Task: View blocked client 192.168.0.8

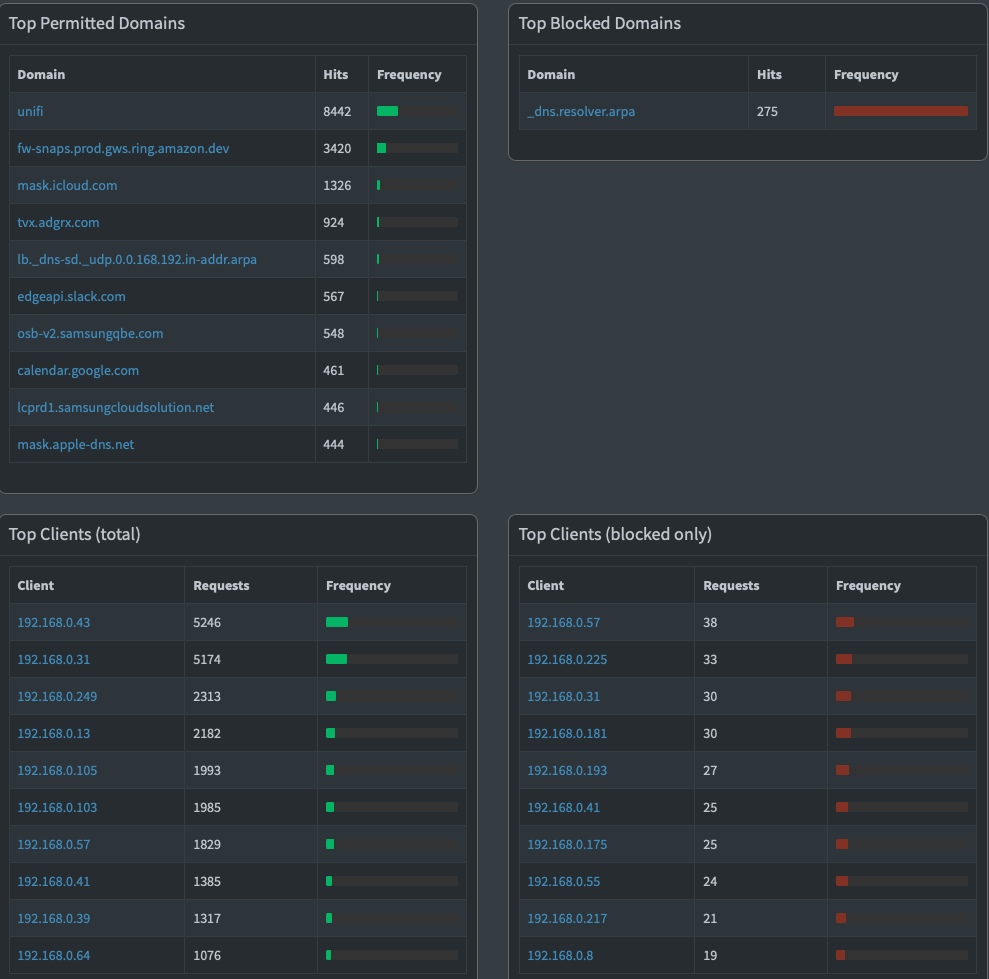Action: 560,955
